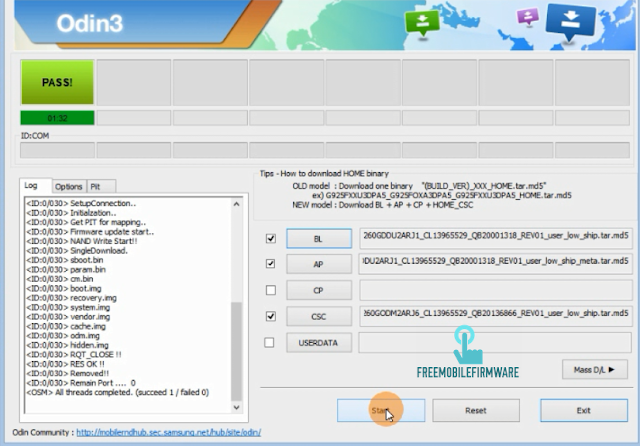Click the blue download icon in banner

tap(571, 22)
